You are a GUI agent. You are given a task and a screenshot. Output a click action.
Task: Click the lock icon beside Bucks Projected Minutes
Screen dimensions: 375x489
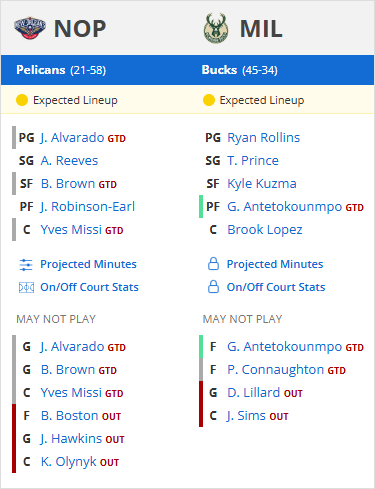pos(213,264)
